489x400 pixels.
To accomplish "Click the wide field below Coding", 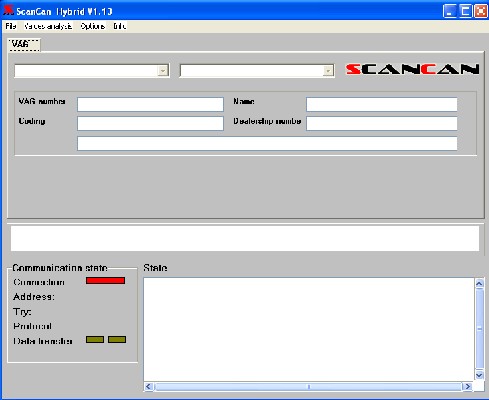I will (267, 144).
